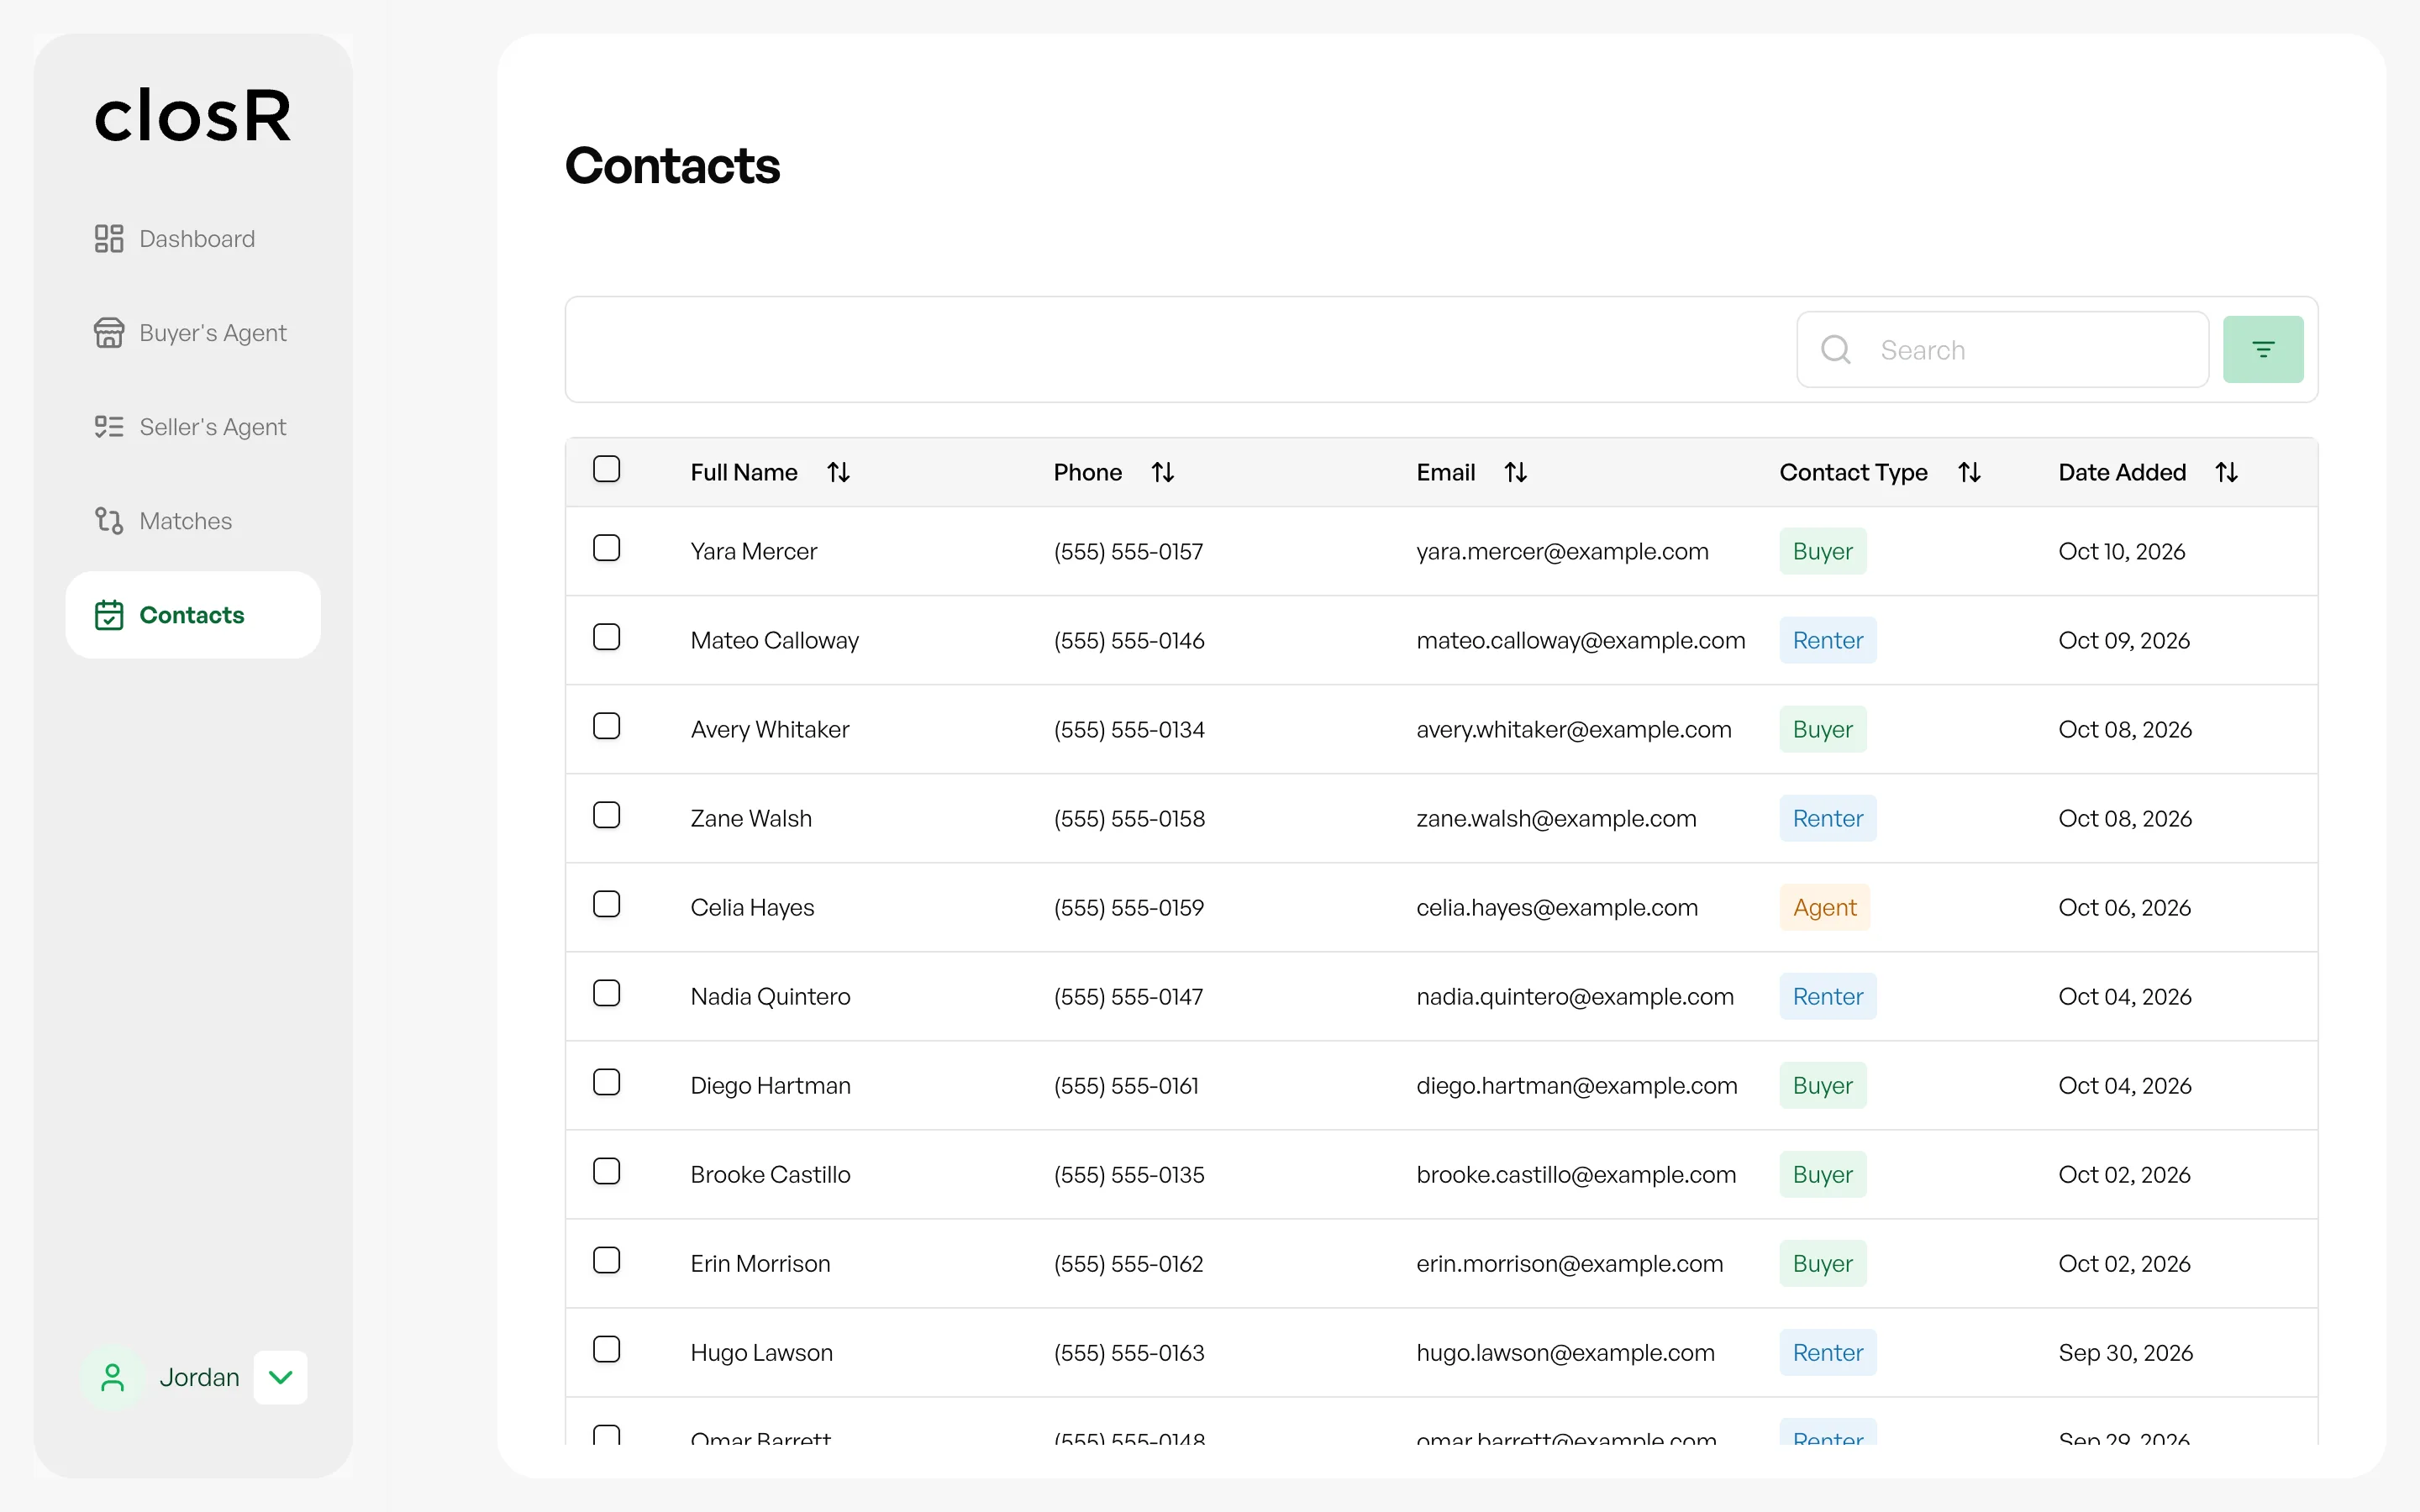The width and height of the screenshot is (2420, 1512).
Task: Go to Buyer's Agent section
Action: (193, 333)
